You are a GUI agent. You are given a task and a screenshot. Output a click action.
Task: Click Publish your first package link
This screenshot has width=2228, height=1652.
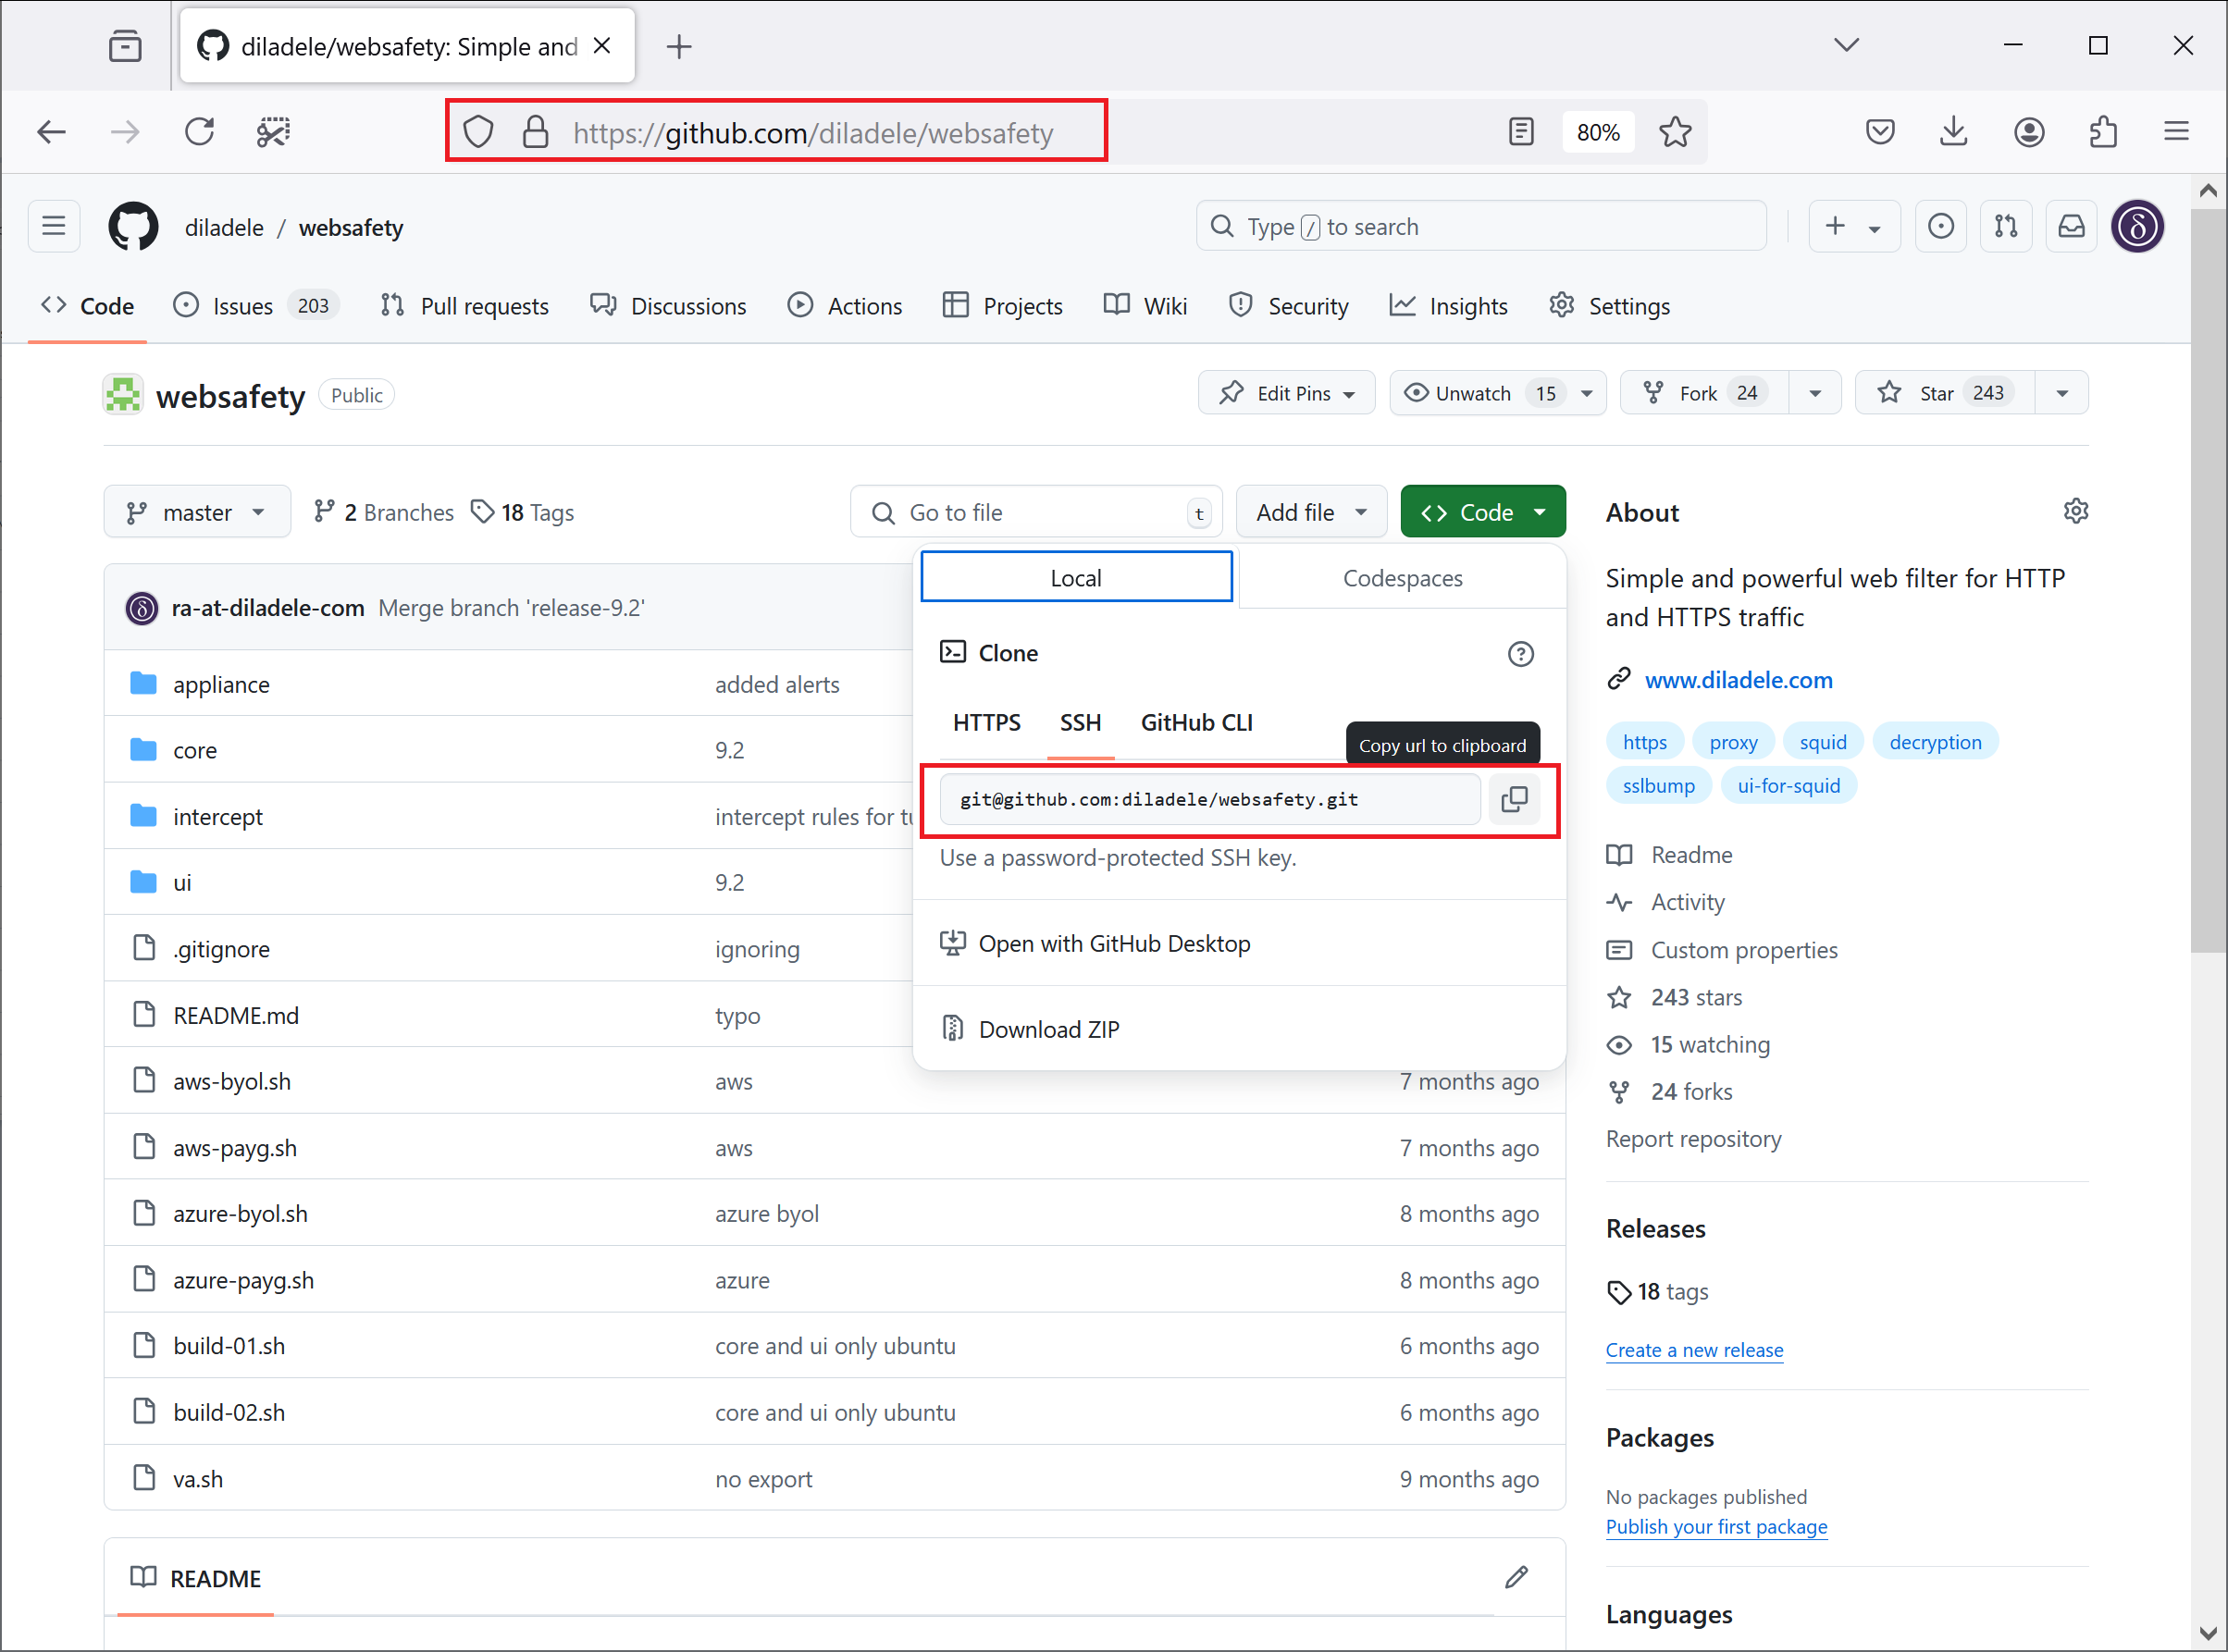1716,1527
